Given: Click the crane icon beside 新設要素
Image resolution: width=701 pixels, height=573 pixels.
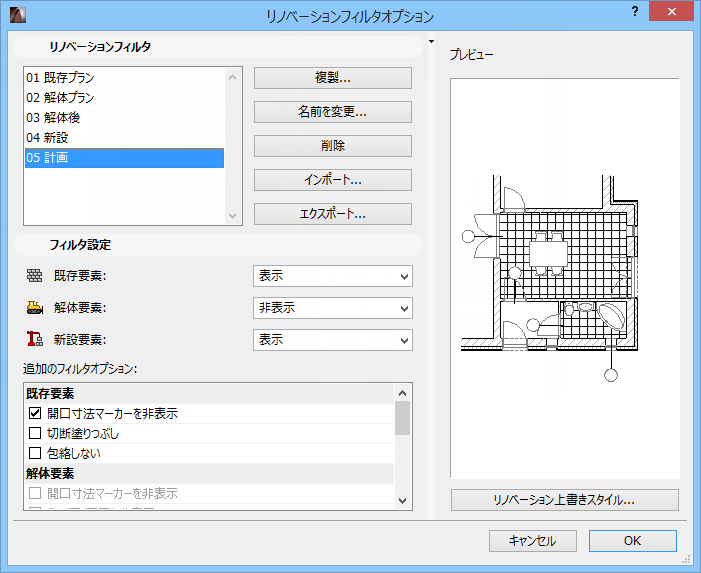Looking at the screenshot, I should pyautogui.click(x=35, y=339).
